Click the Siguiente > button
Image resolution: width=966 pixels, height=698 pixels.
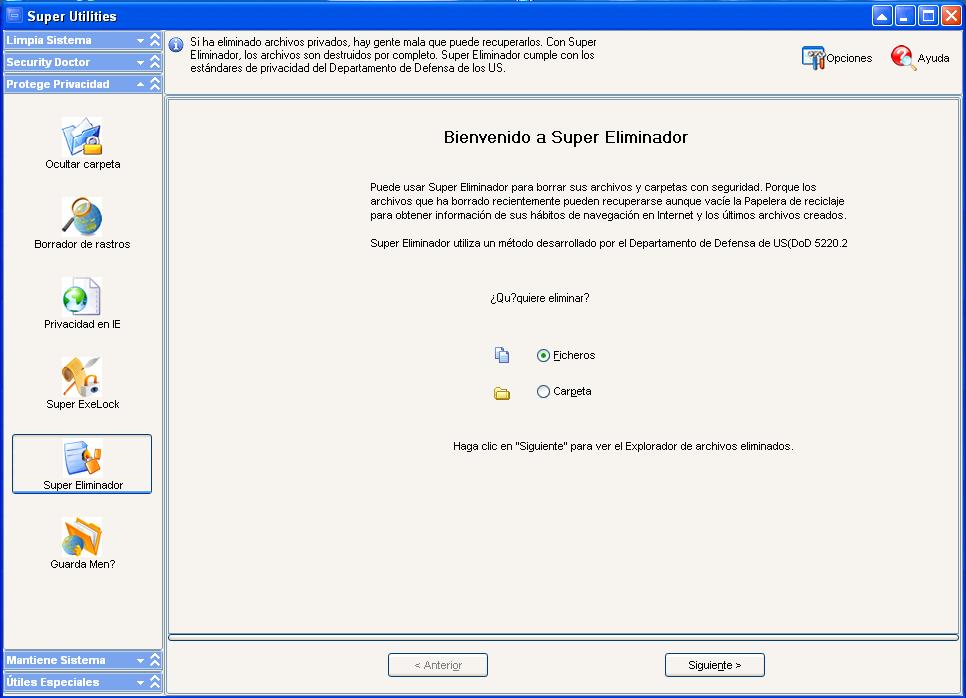coord(715,665)
